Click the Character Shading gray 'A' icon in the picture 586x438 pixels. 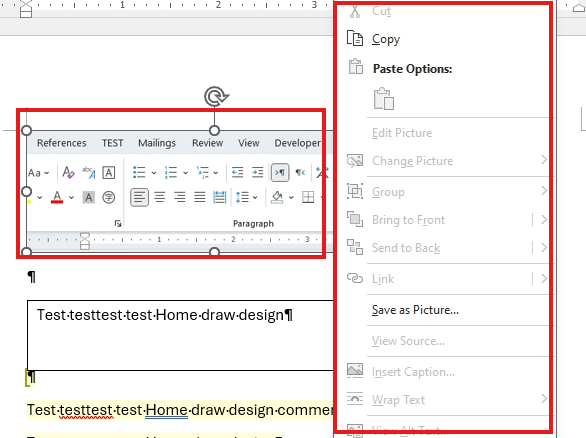point(89,197)
